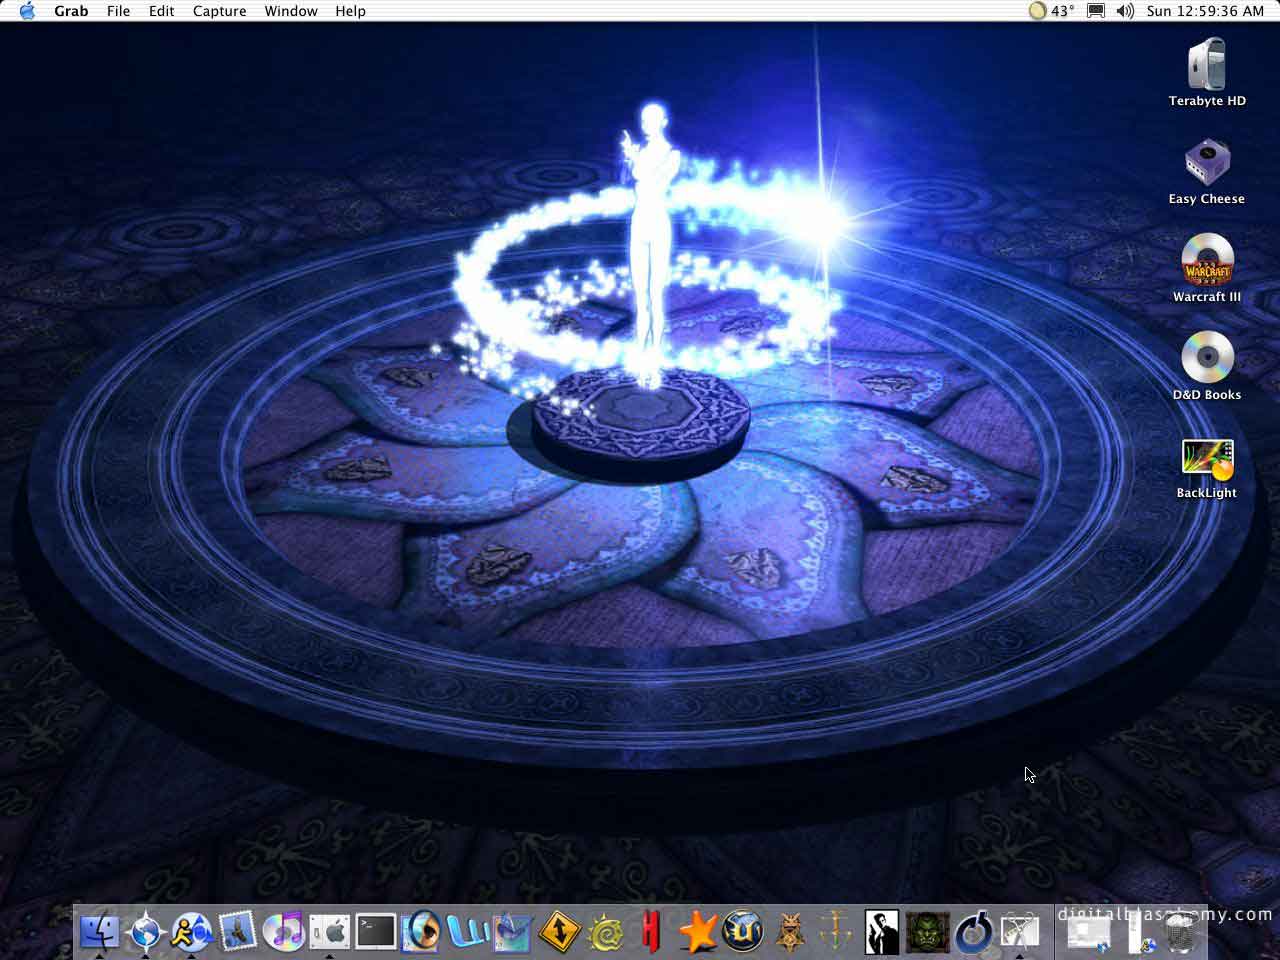Open the Edit menu
1280x960 pixels.
click(161, 11)
